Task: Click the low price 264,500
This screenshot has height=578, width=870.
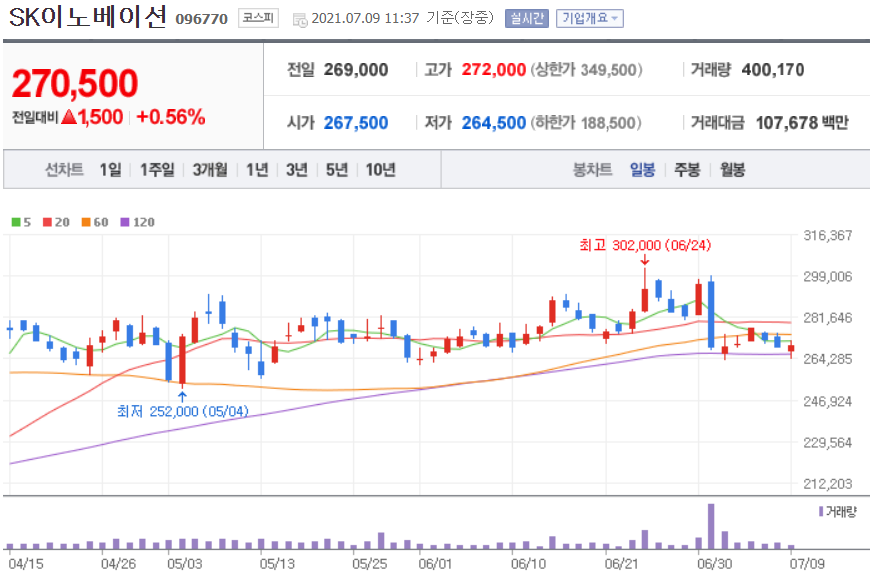Action: coord(493,123)
